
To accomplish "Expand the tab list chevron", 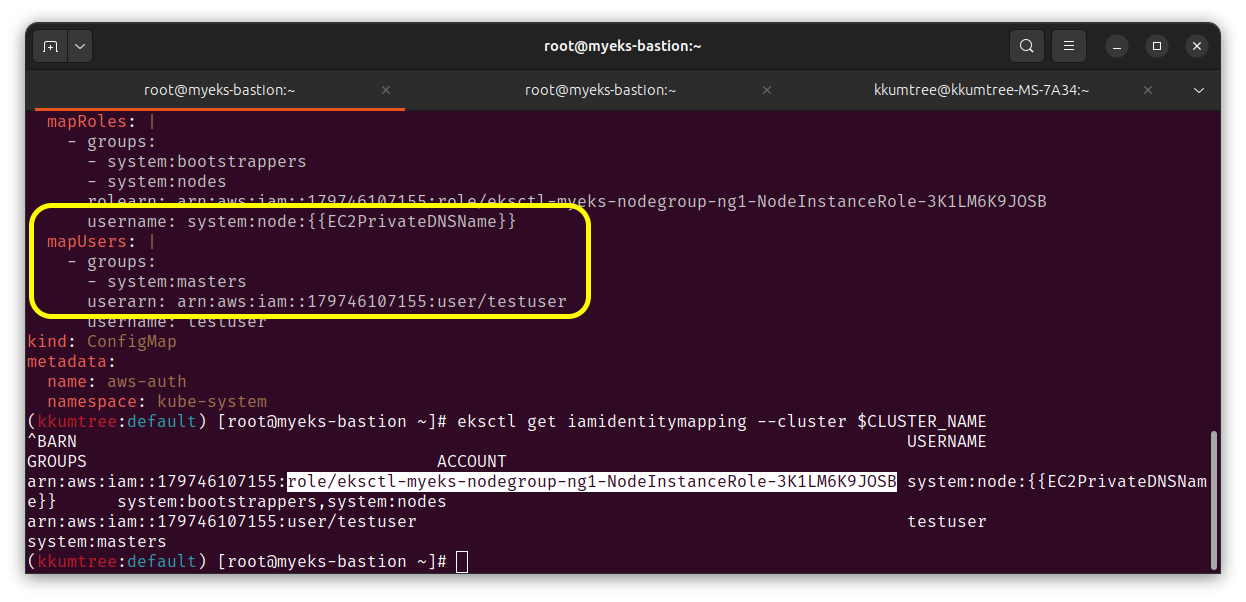I will tap(1199, 90).
